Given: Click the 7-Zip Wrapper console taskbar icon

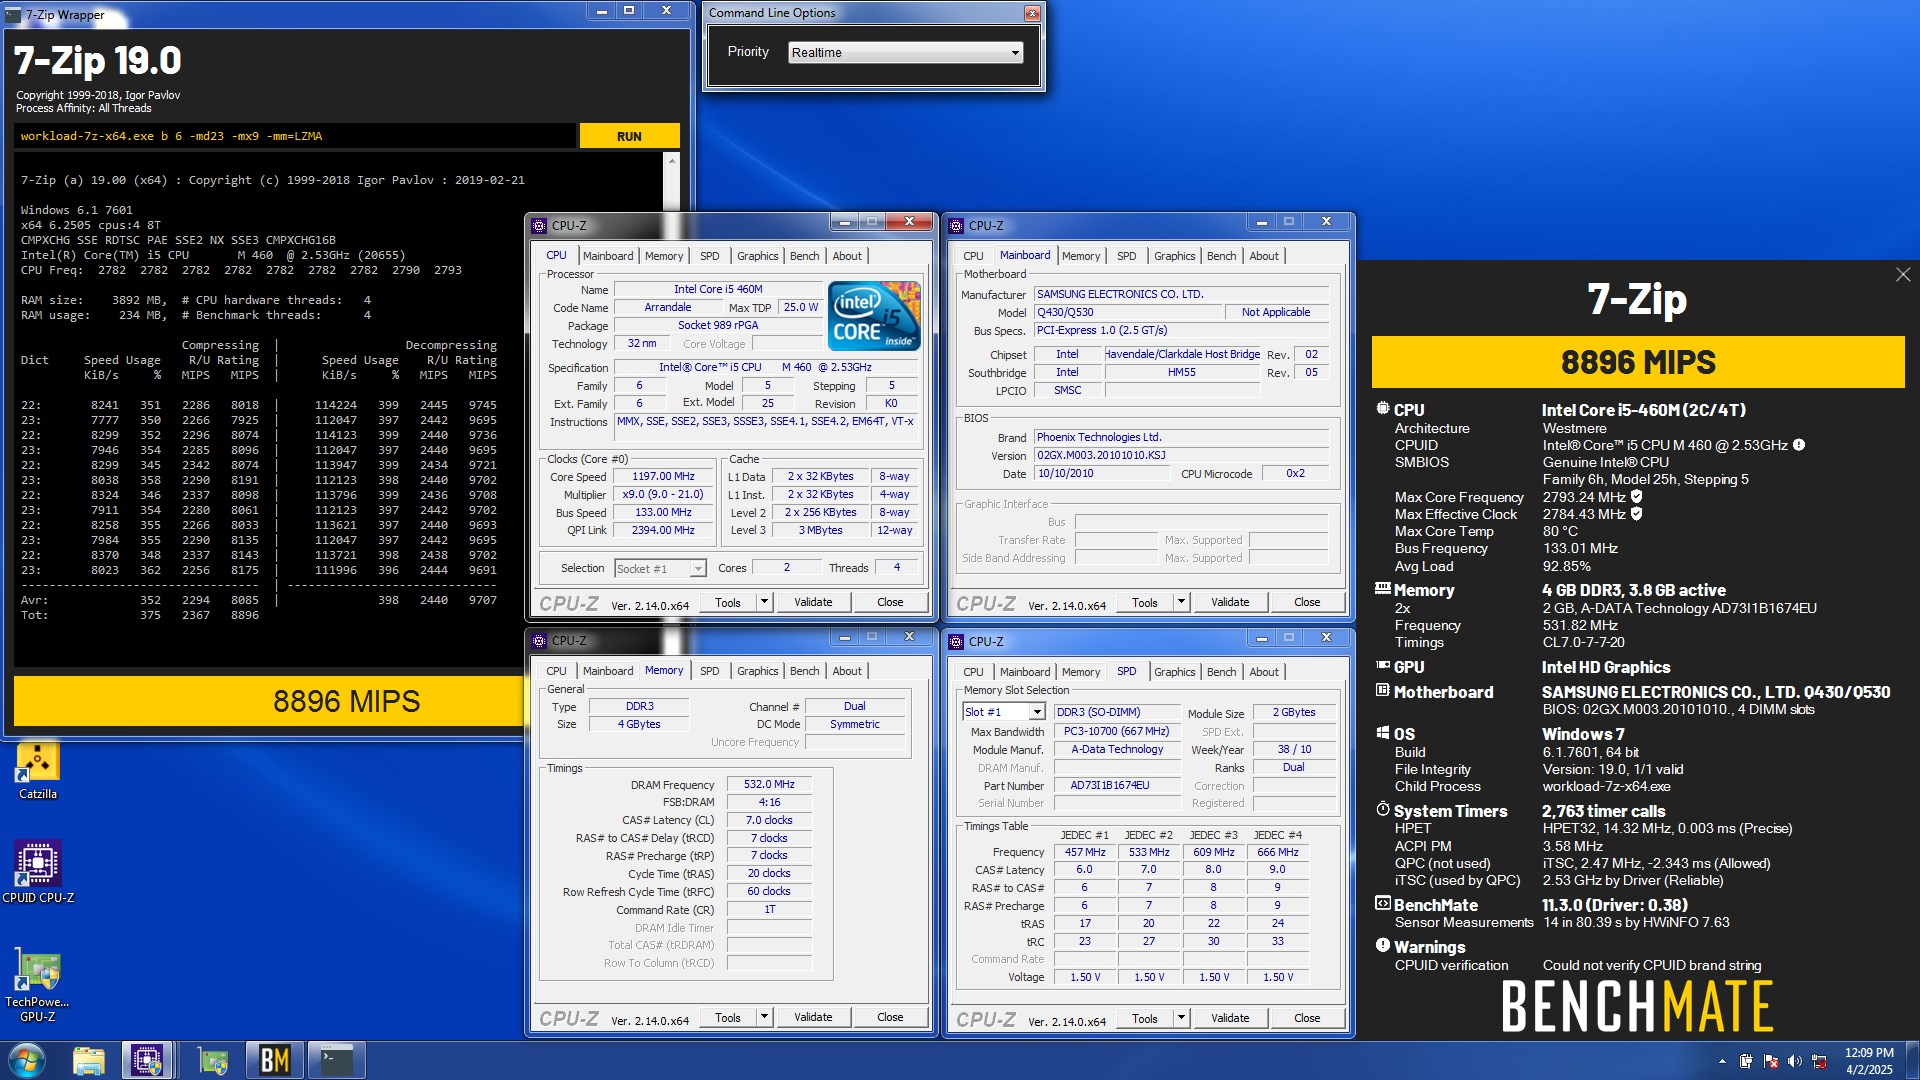Looking at the screenshot, I should pyautogui.click(x=336, y=1060).
